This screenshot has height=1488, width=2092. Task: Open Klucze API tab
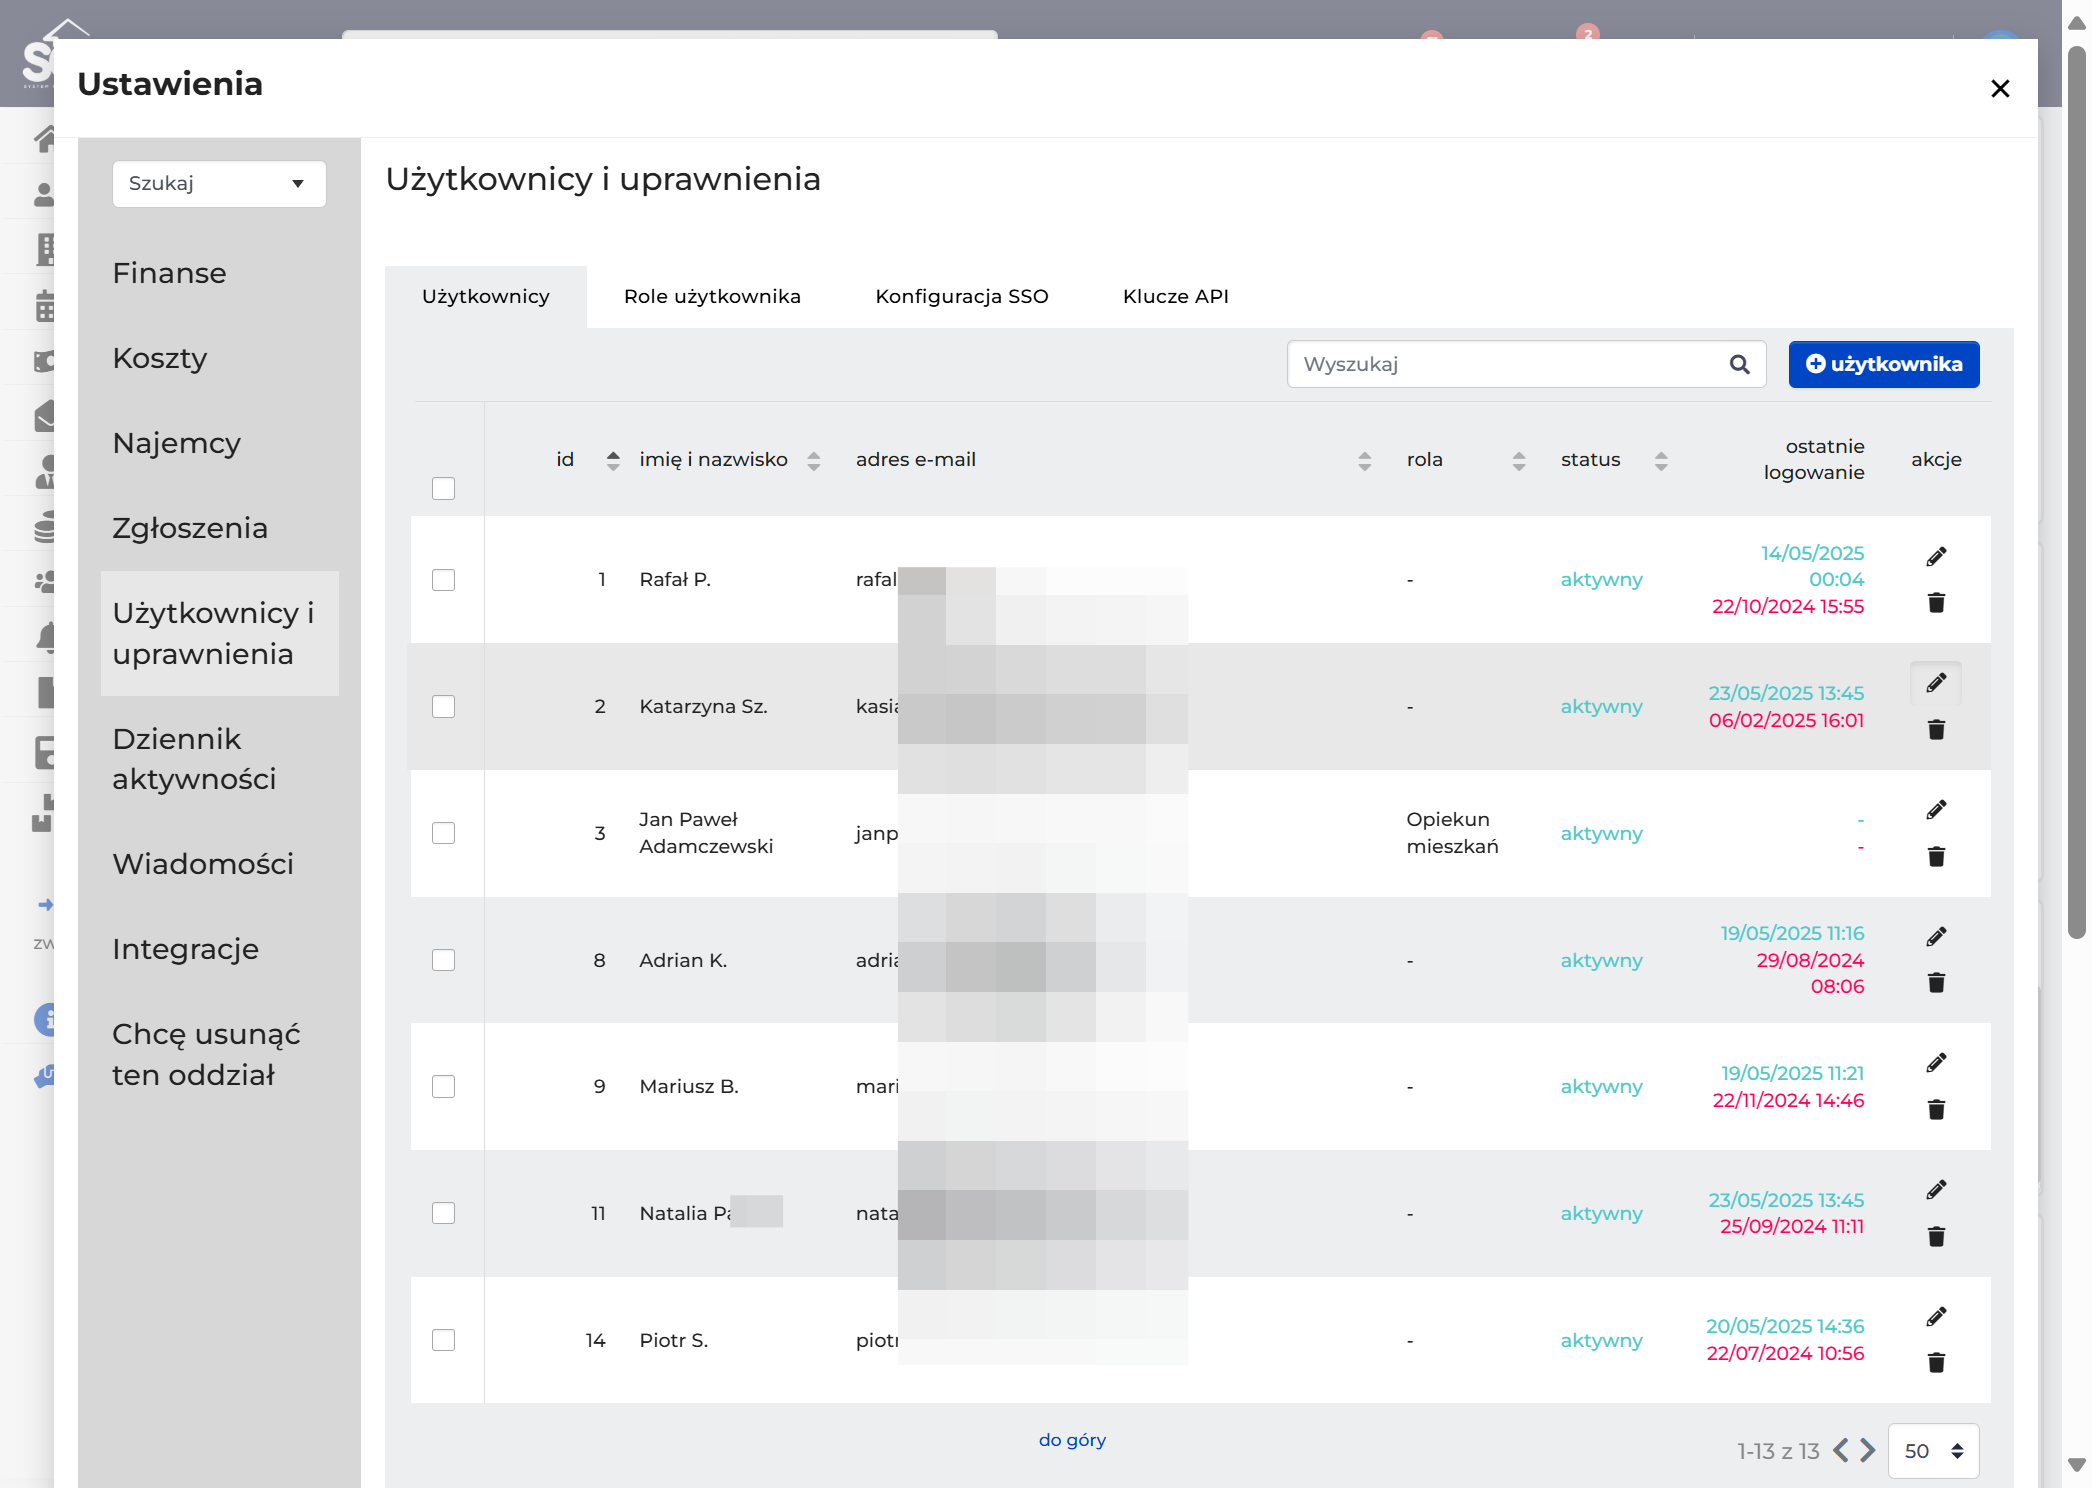pyautogui.click(x=1176, y=297)
